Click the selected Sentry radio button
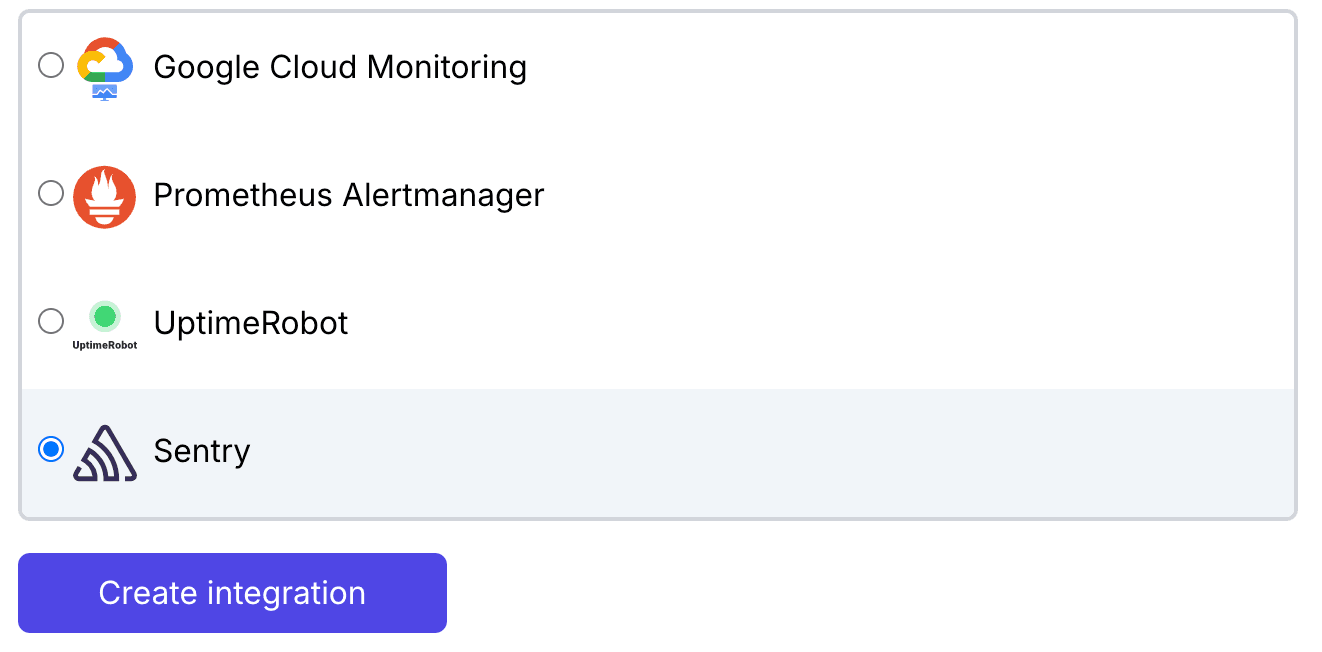 (51, 449)
